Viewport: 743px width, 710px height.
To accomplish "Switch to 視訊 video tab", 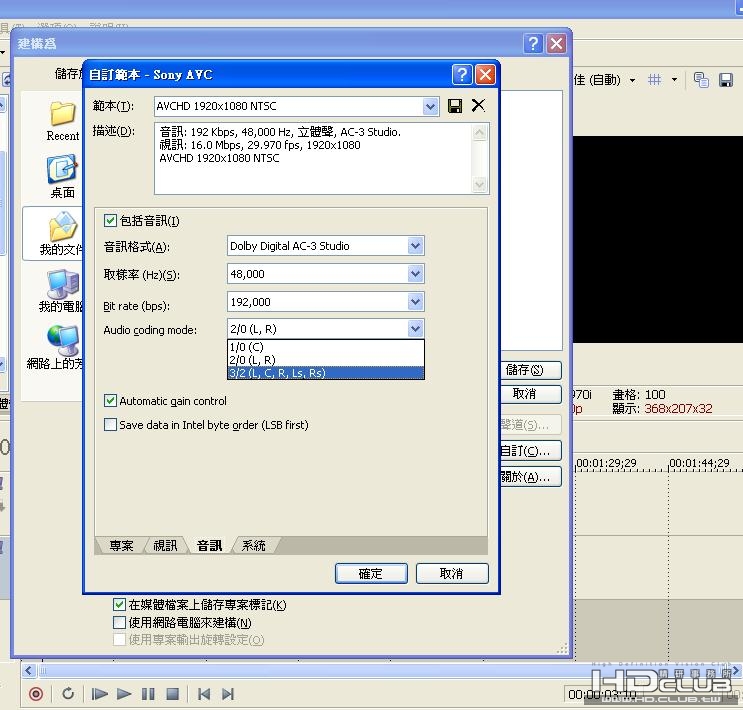I will point(165,546).
